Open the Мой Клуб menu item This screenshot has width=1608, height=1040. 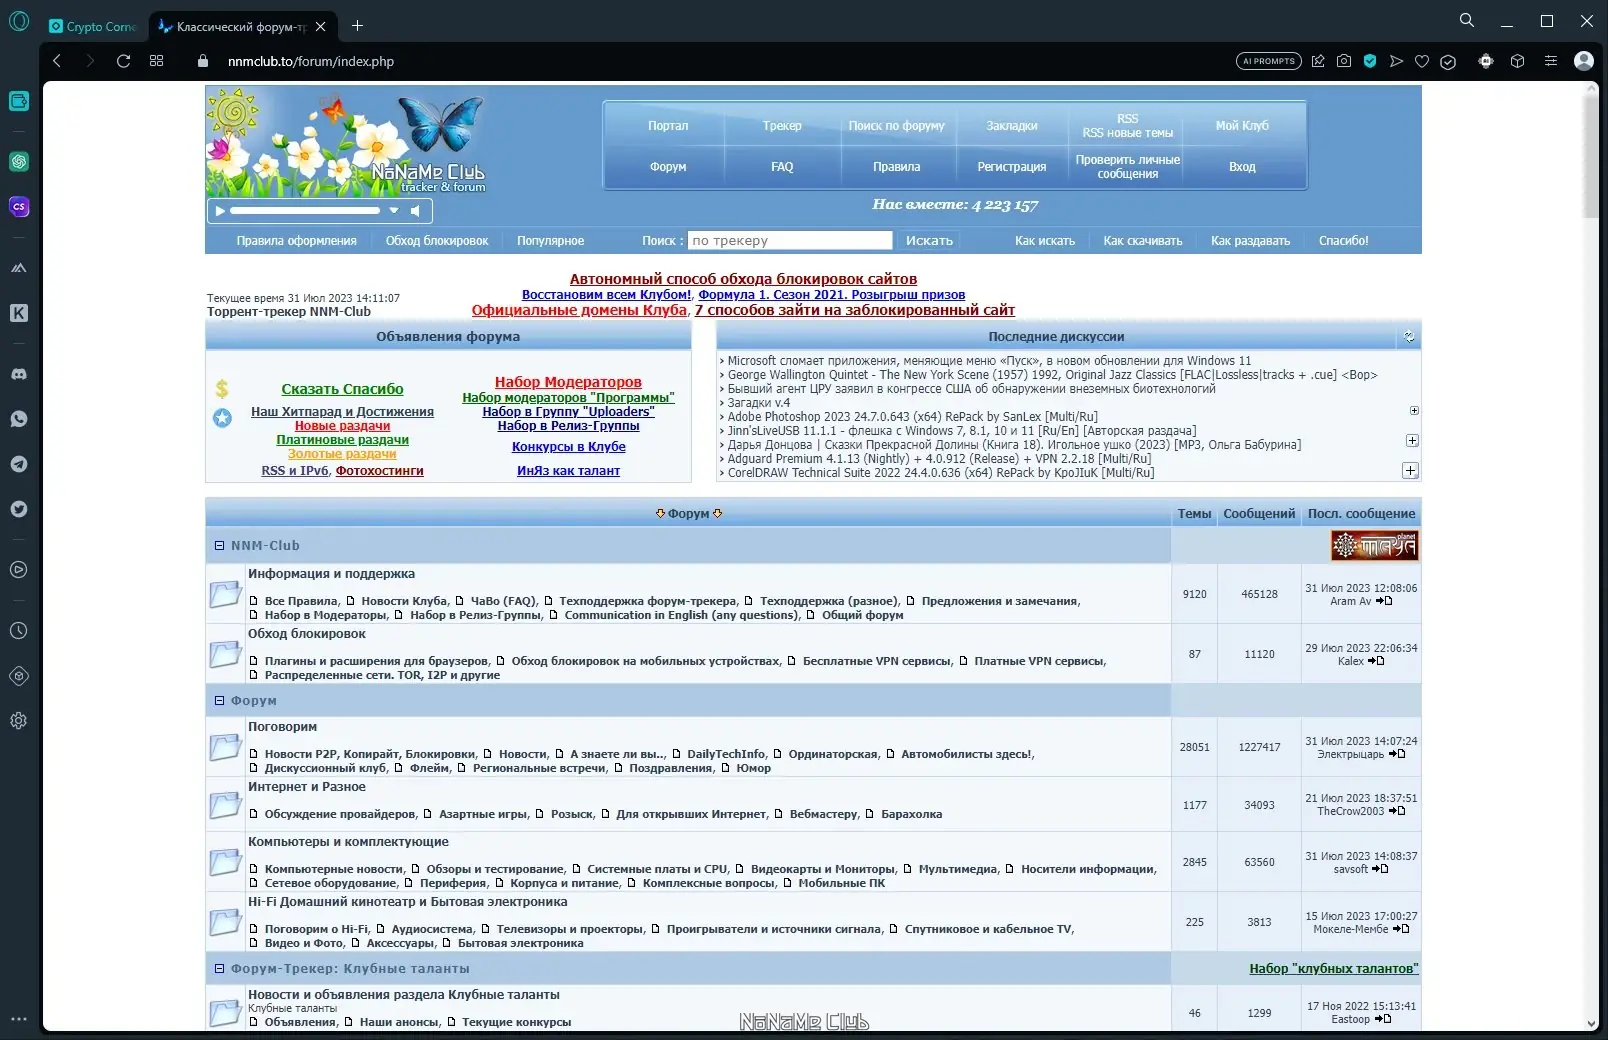[1242, 126]
